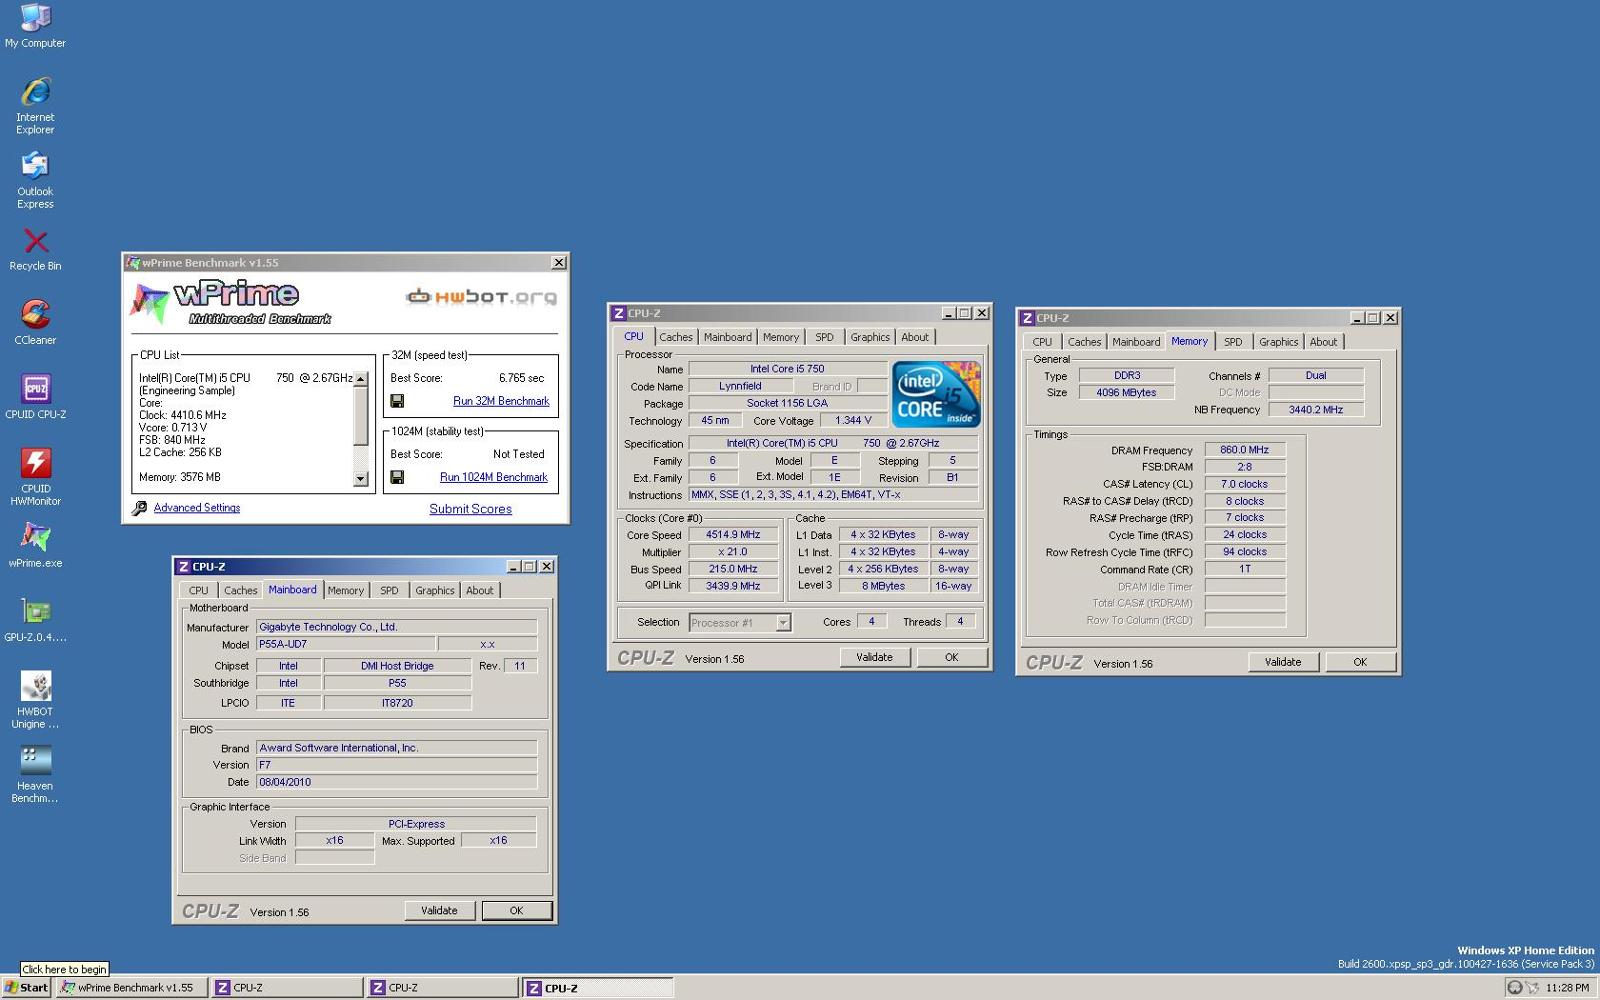
Task: Click OK in Memory CPU-Z window
Action: (1360, 662)
